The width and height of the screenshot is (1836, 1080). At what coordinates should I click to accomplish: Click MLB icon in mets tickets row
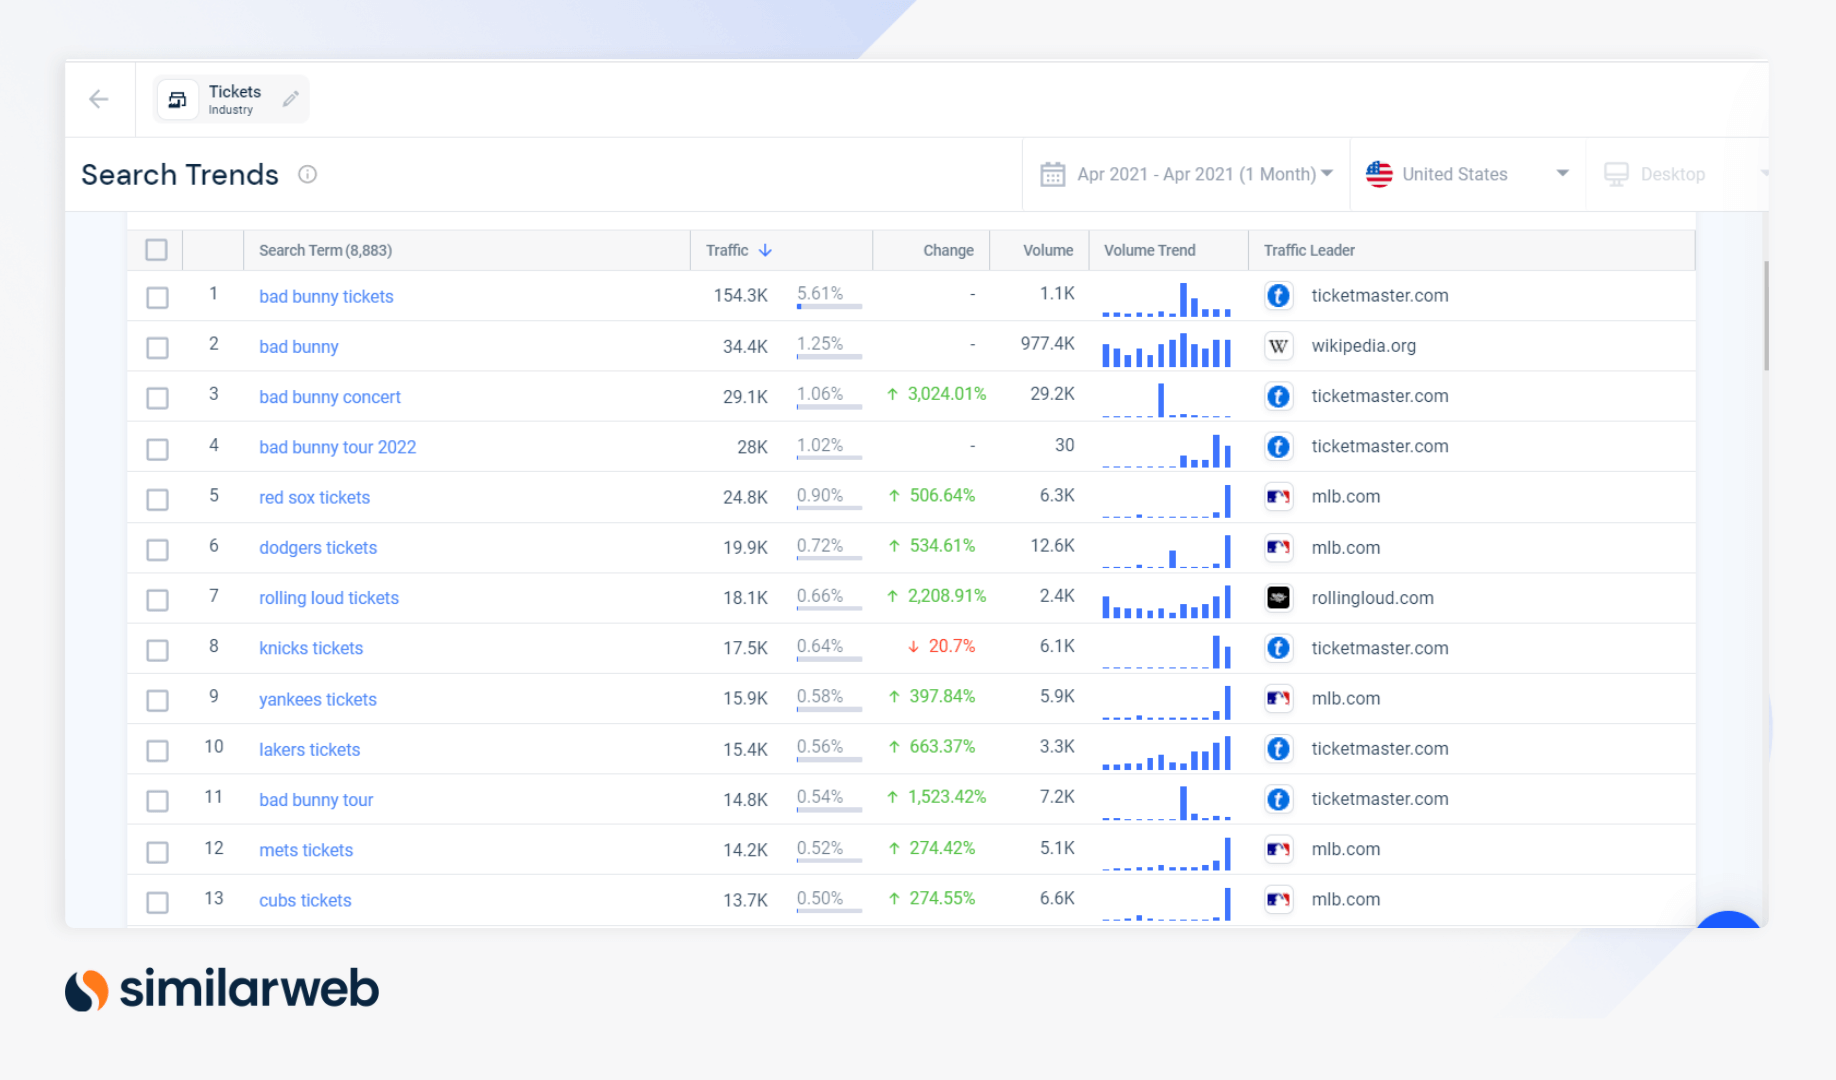click(x=1278, y=849)
